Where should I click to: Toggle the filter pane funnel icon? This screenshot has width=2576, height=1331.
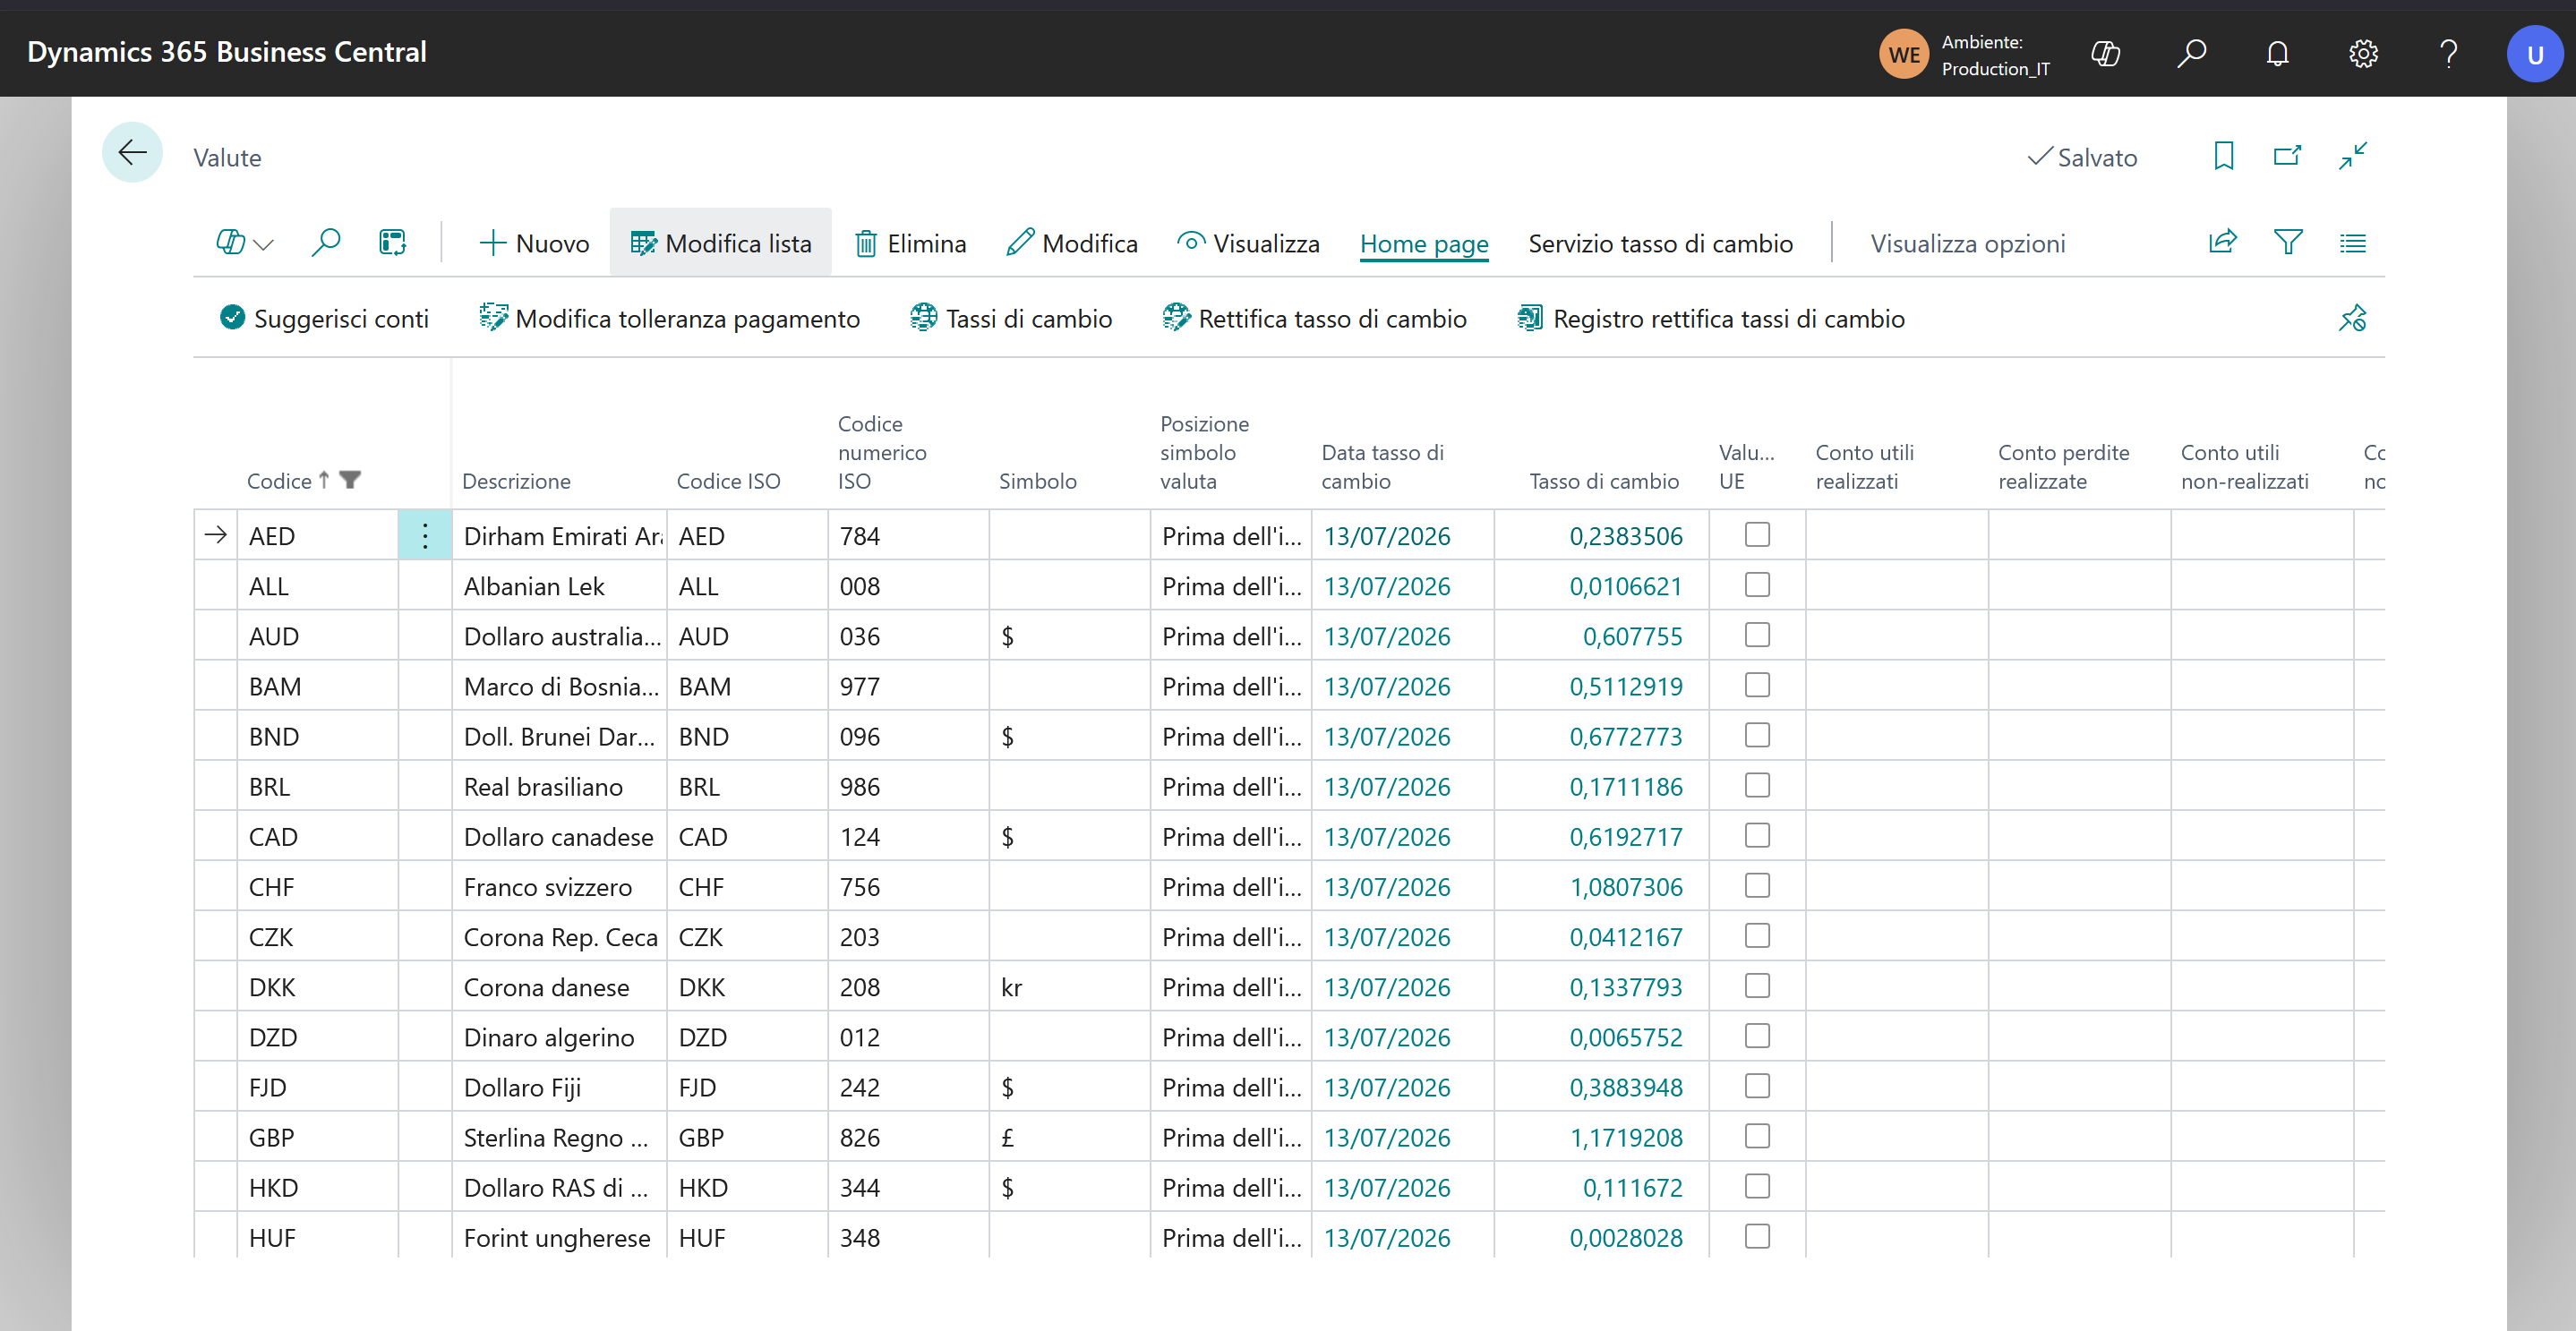click(x=2288, y=242)
